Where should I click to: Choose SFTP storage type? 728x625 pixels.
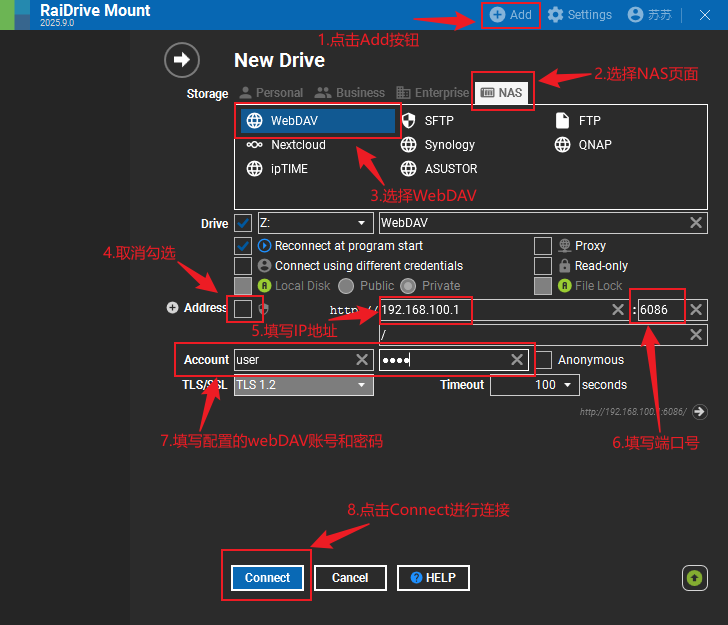point(428,121)
